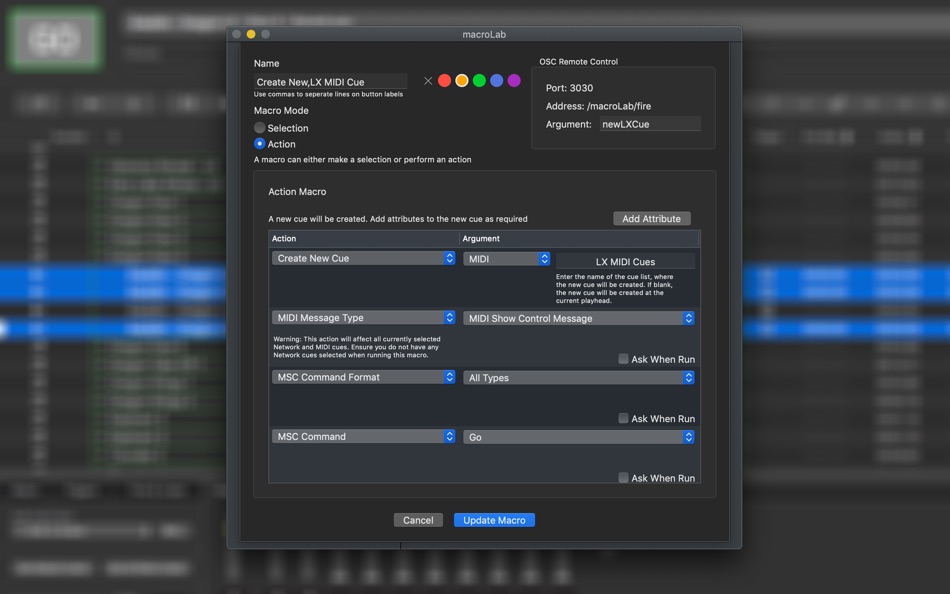Open the Go argument dropdown
The image size is (950, 594).
[x=579, y=437]
